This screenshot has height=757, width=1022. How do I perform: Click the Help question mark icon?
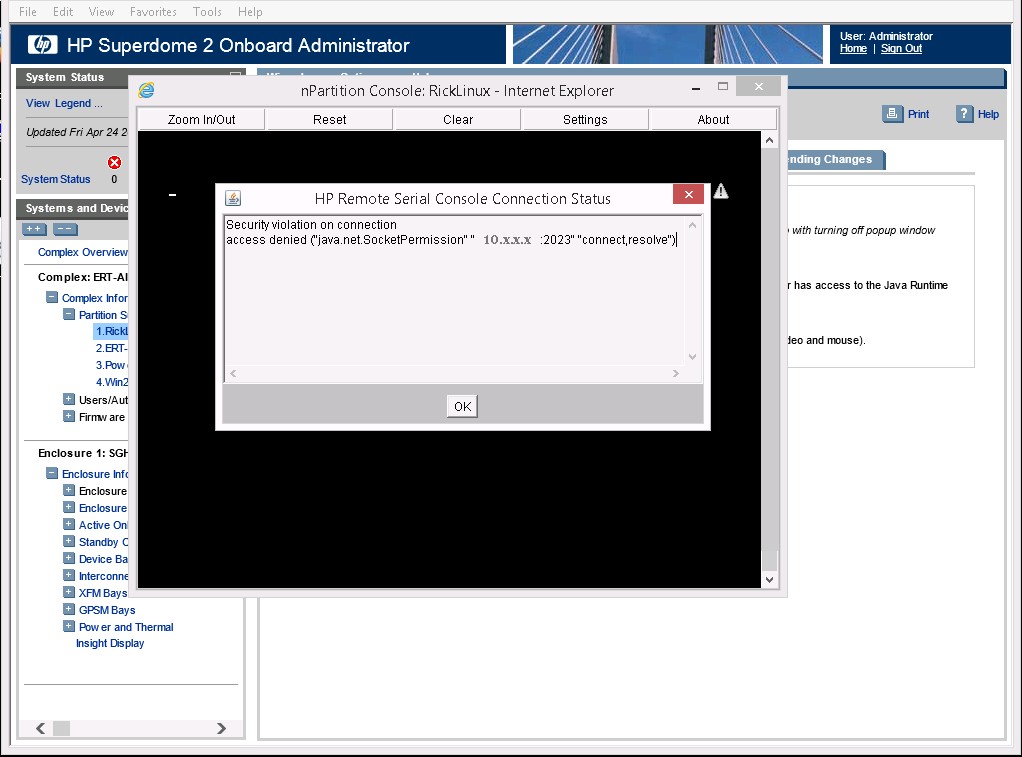pos(965,114)
